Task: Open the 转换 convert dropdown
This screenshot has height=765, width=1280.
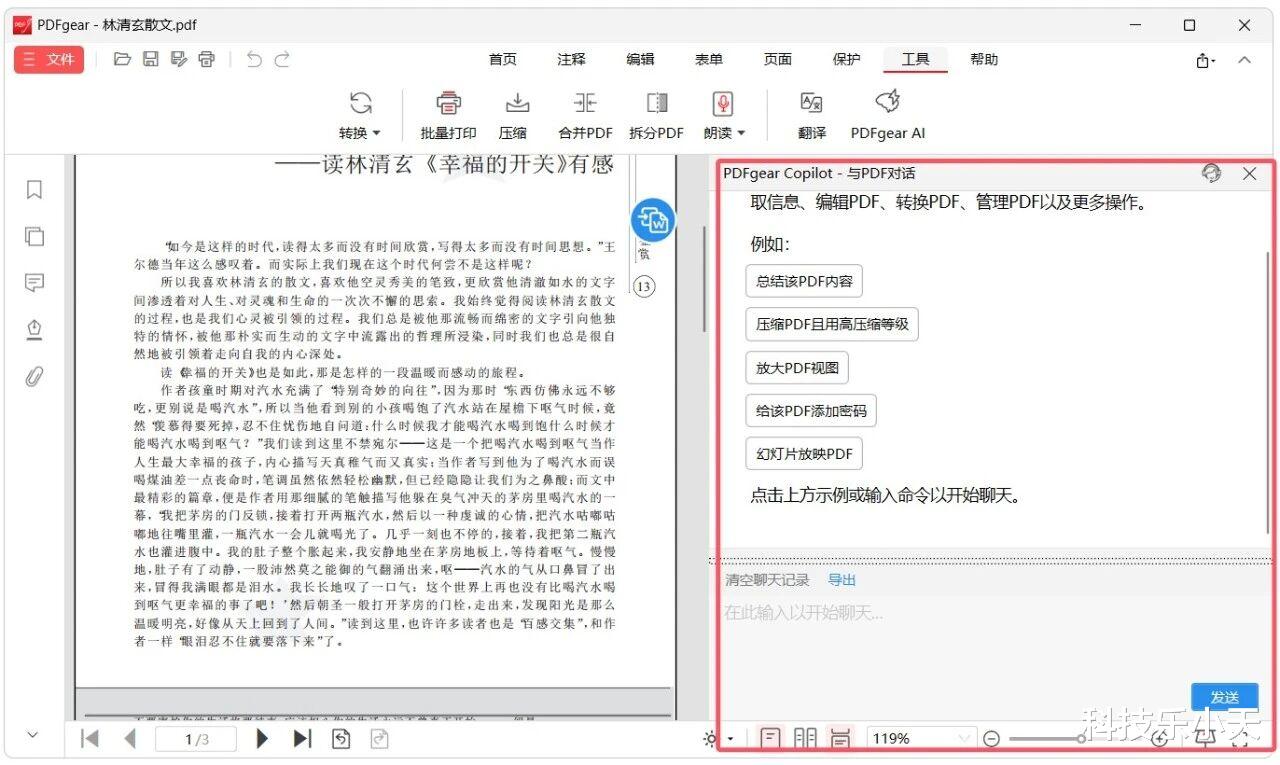Action: [360, 115]
